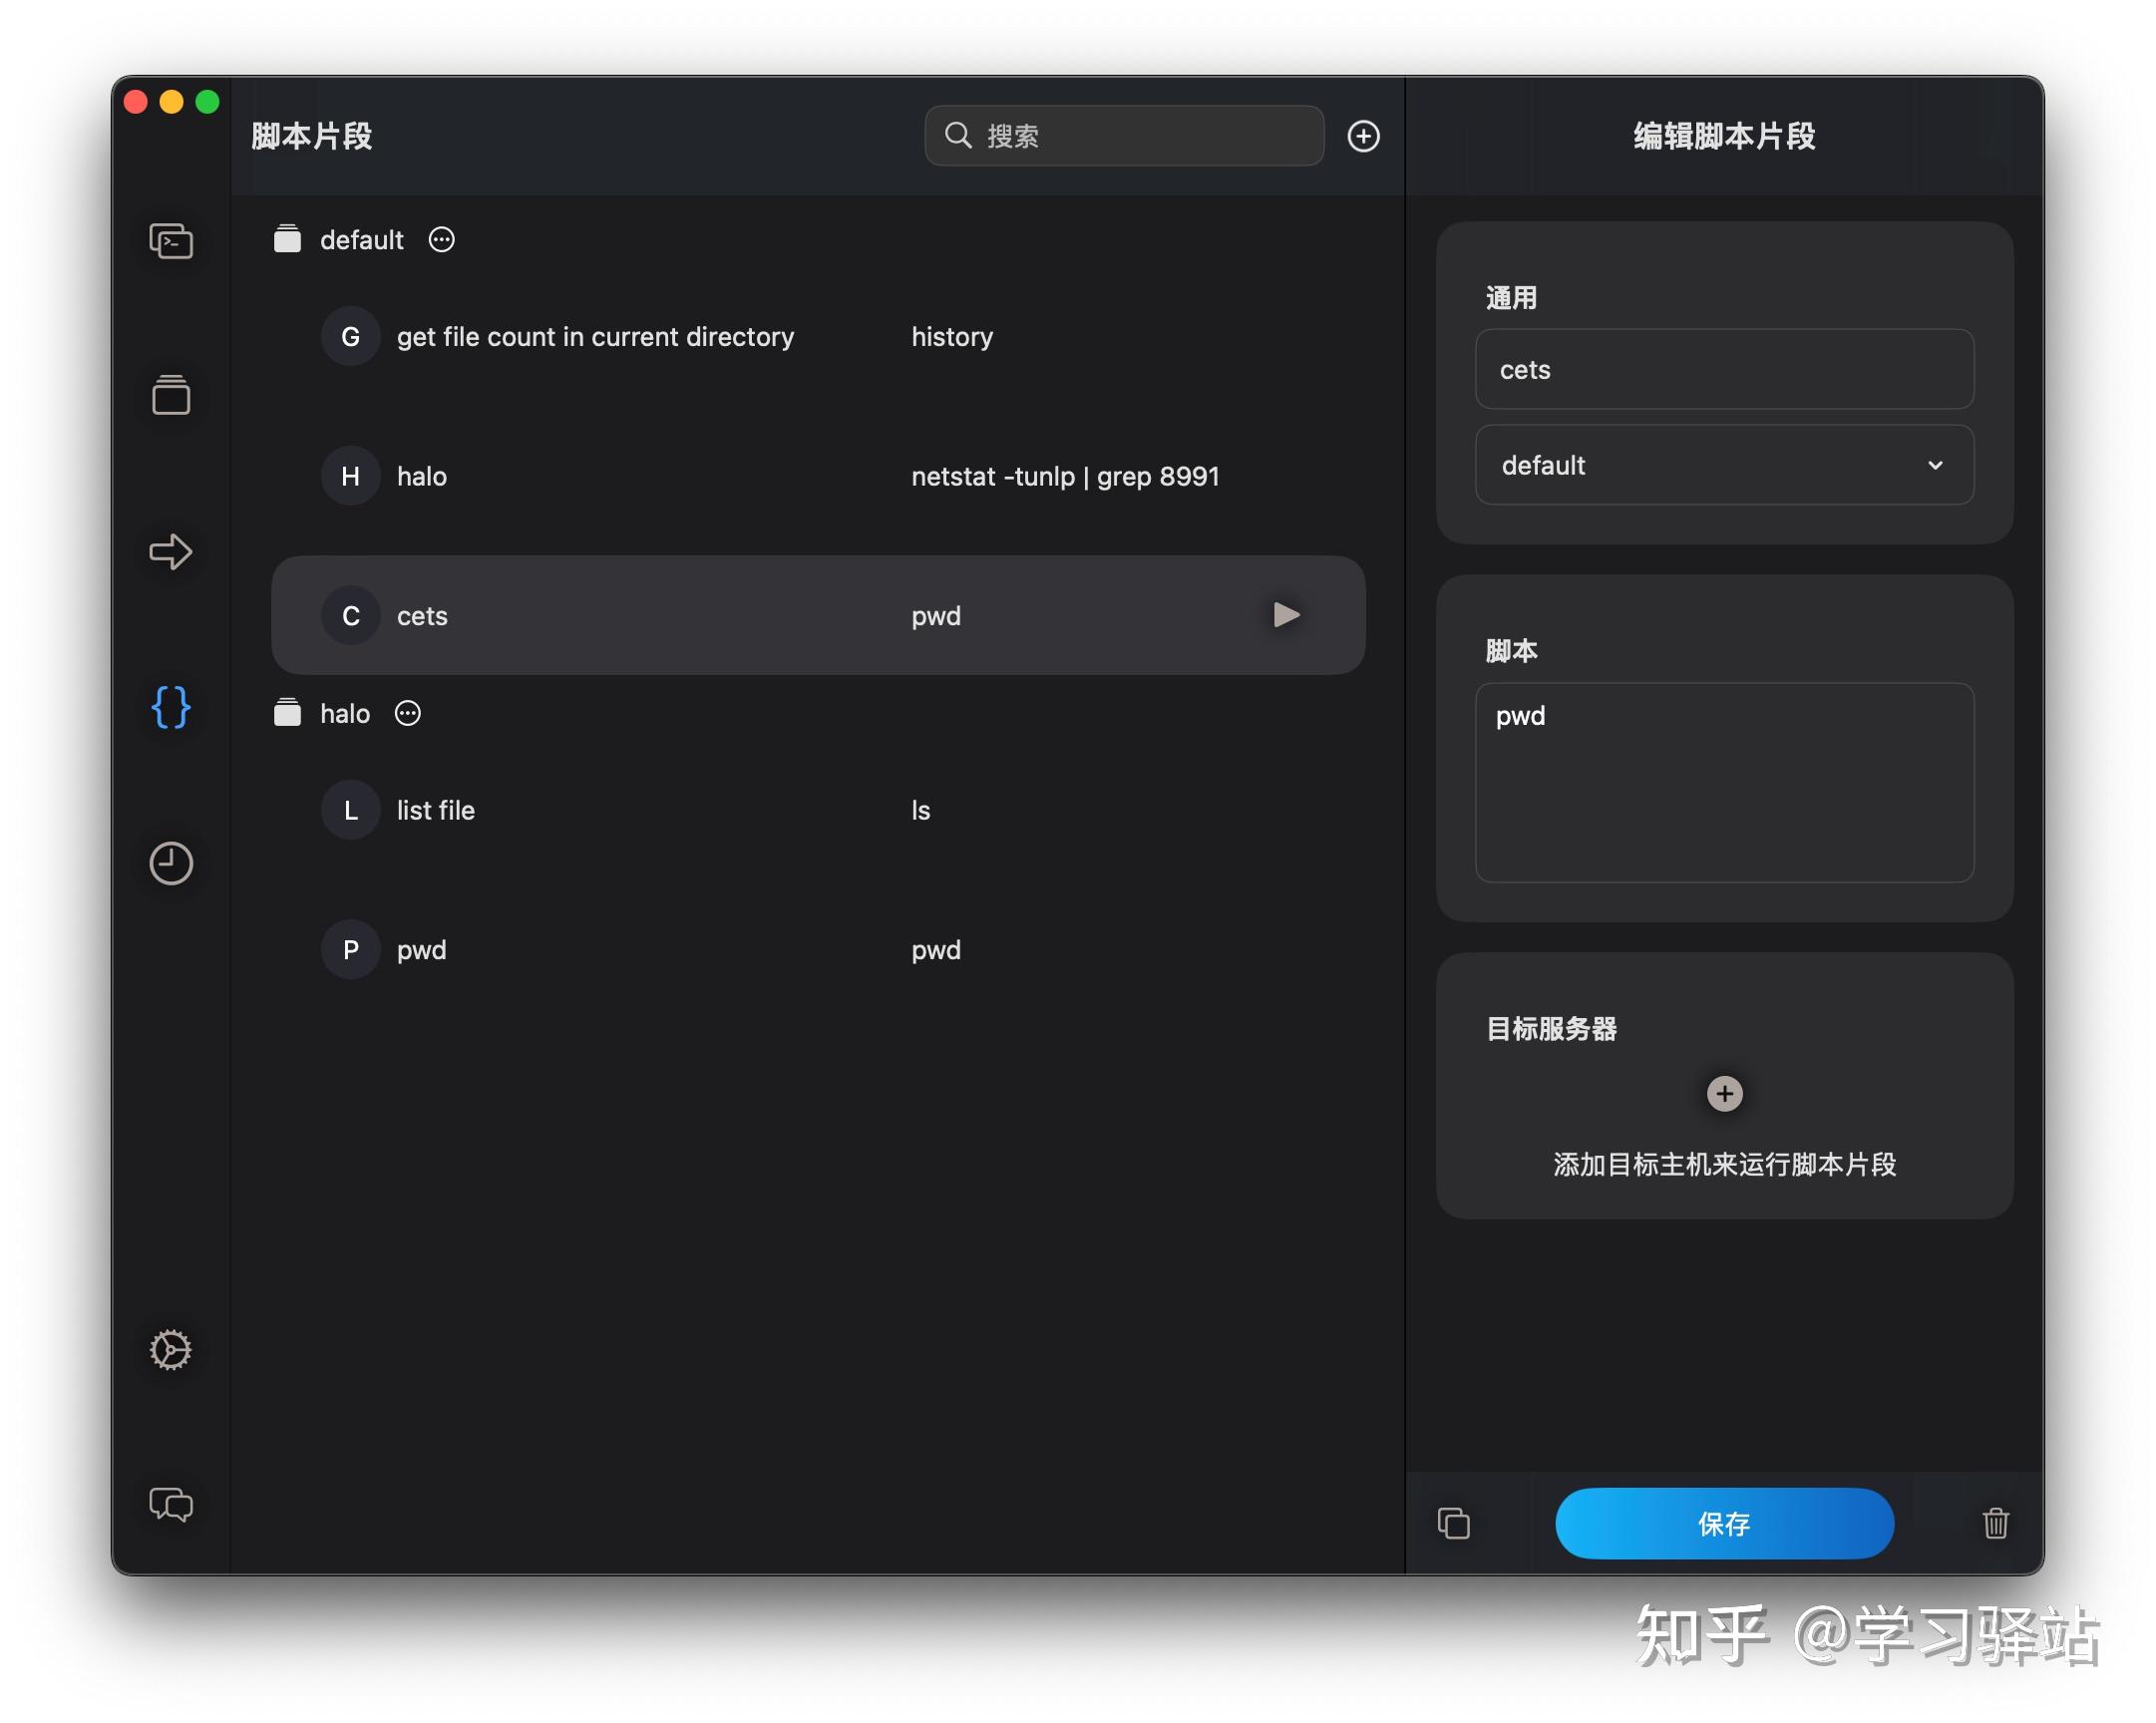Viewport: 2156px width, 1723px height.
Task: Open the default vault dropdown selector
Action: tap(1723, 465)
